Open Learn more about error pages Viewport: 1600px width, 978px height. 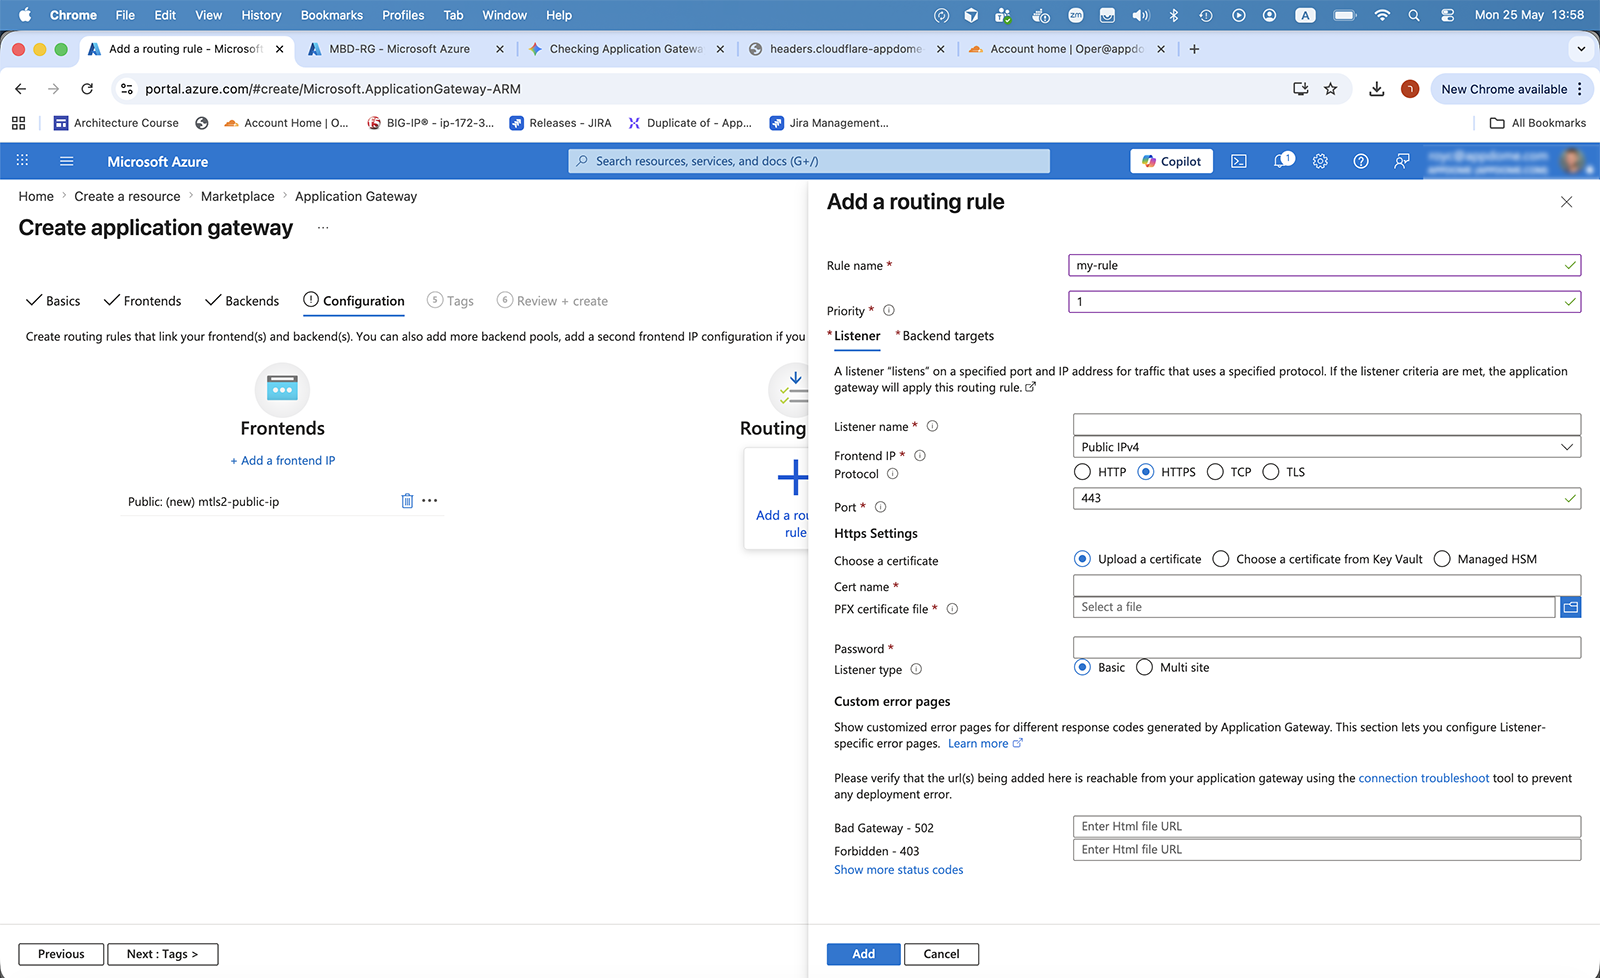(984, 744)
